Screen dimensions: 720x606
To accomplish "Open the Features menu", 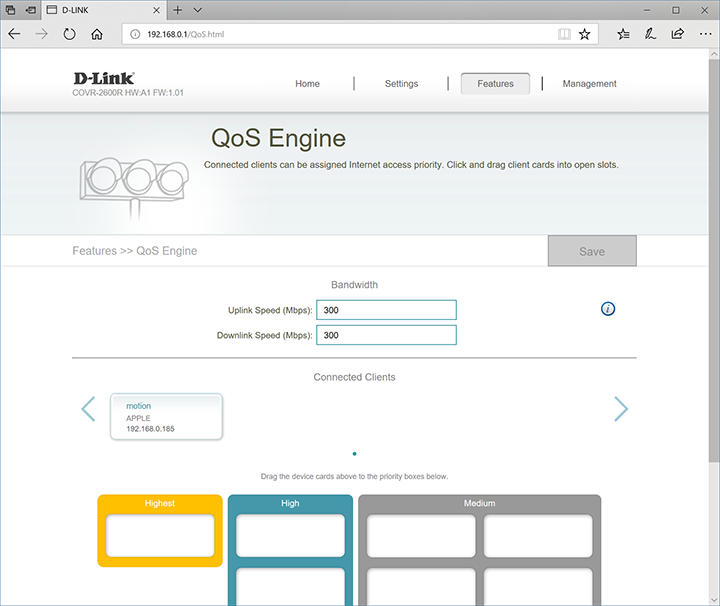I will click(x=495, y=84).
